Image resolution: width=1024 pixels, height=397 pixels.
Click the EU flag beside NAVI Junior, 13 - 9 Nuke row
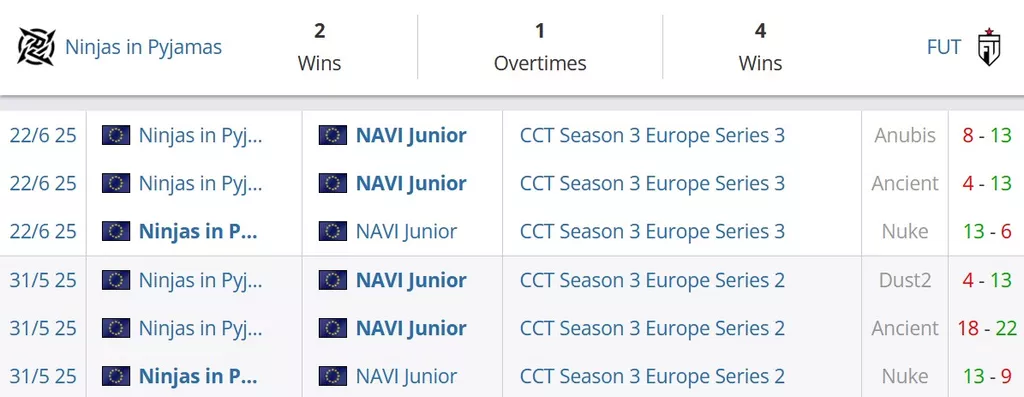pyautogui.click(x=332, y=376)
